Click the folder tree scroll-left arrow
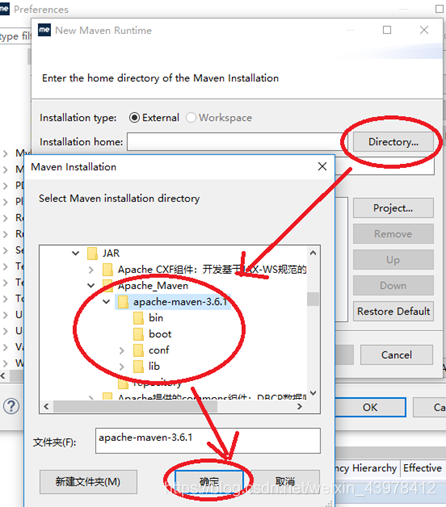The image size is (446, 507). tap(46, 406)
